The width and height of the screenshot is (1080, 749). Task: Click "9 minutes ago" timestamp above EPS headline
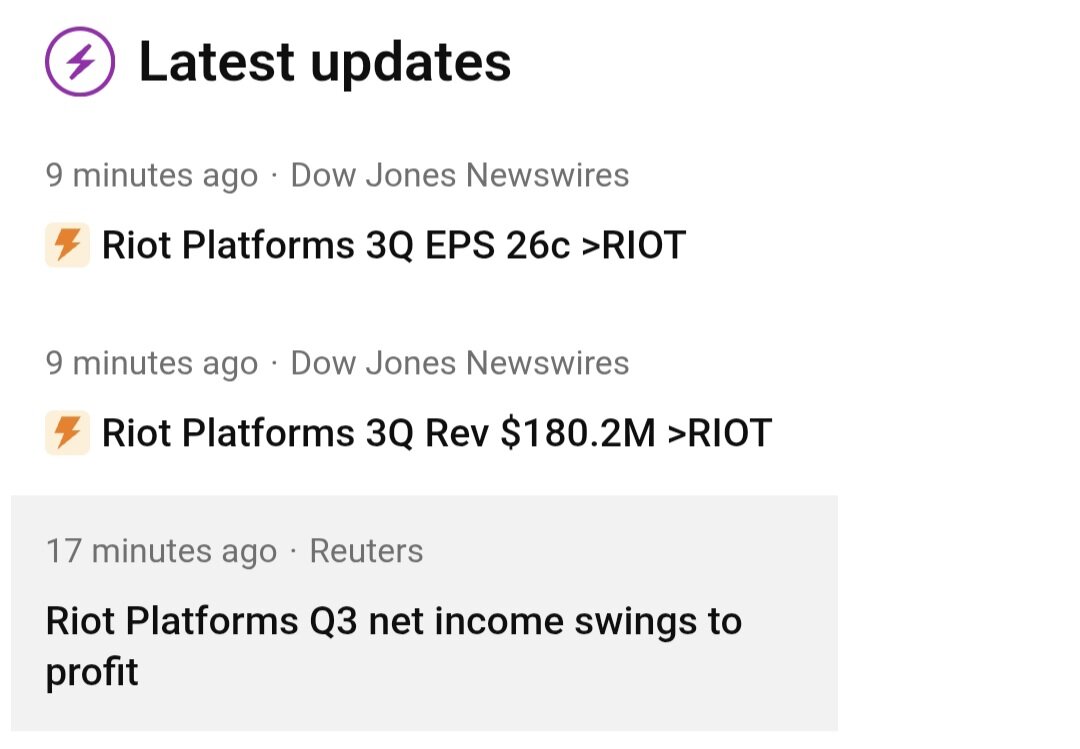point(151,176)
